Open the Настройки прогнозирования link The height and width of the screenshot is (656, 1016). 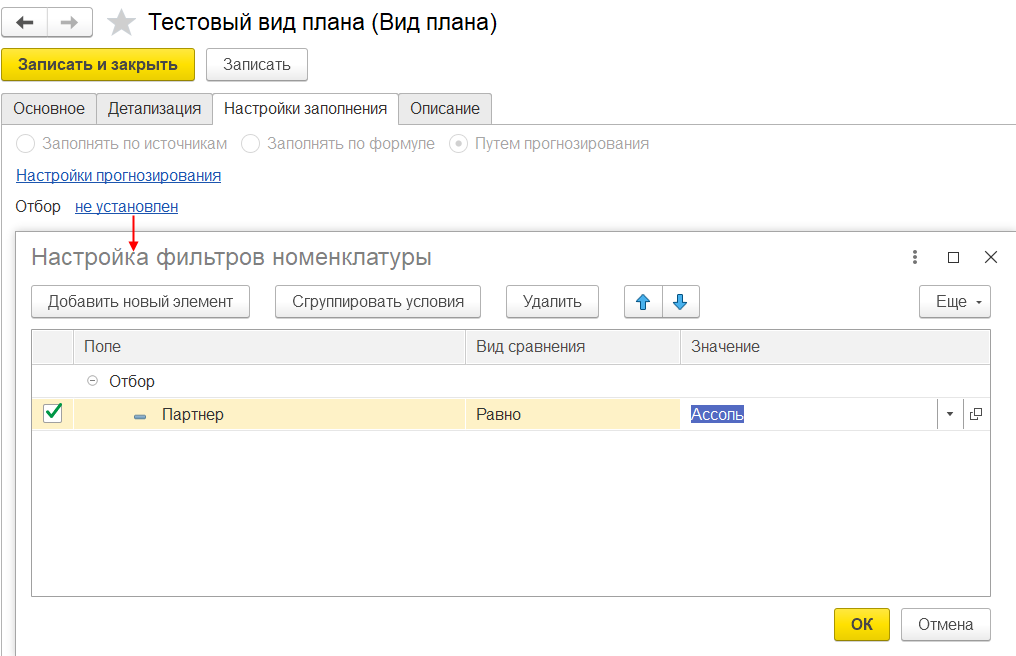118,175
